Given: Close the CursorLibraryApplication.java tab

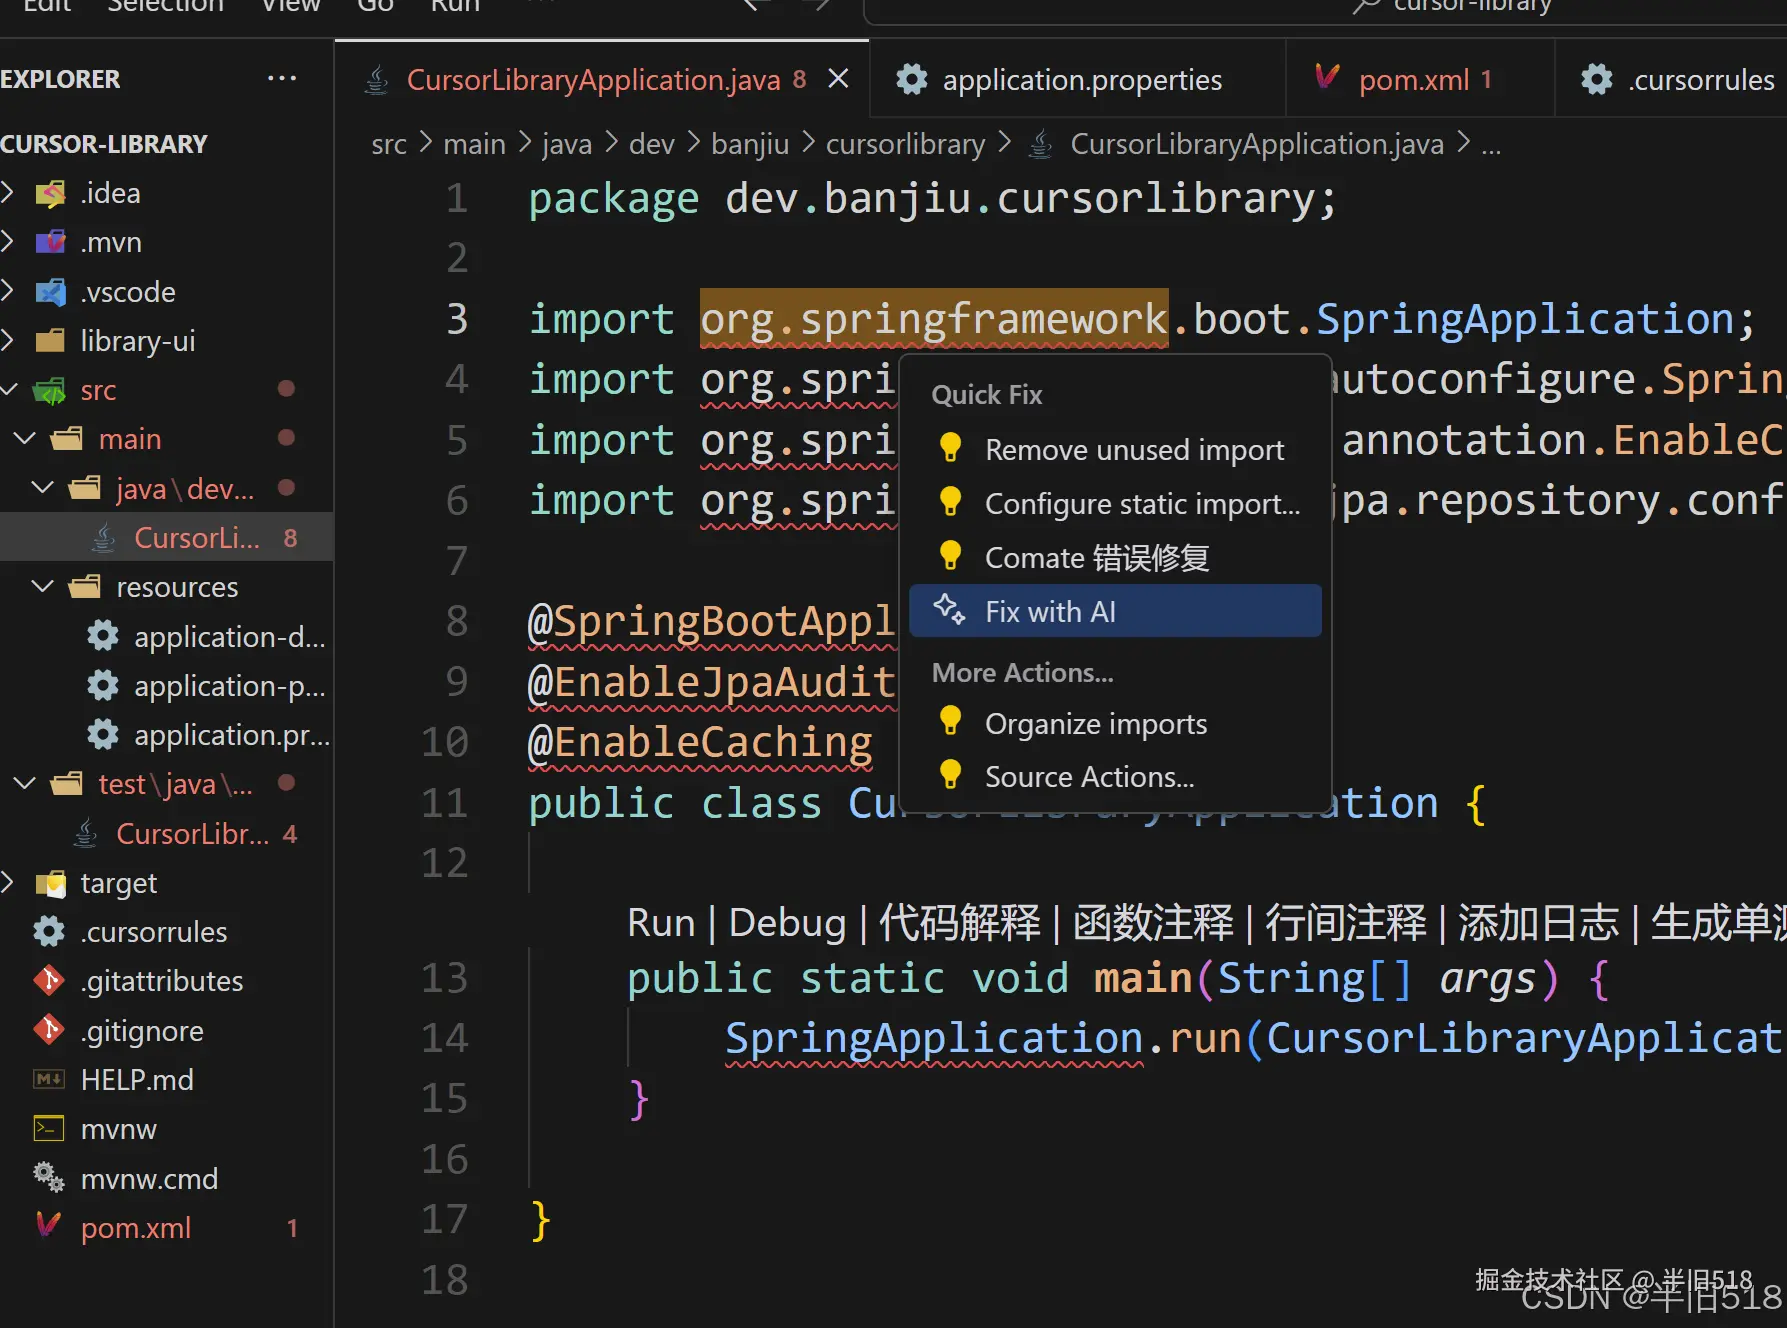Looking at the screenshot, I should (x=838, y=79).
